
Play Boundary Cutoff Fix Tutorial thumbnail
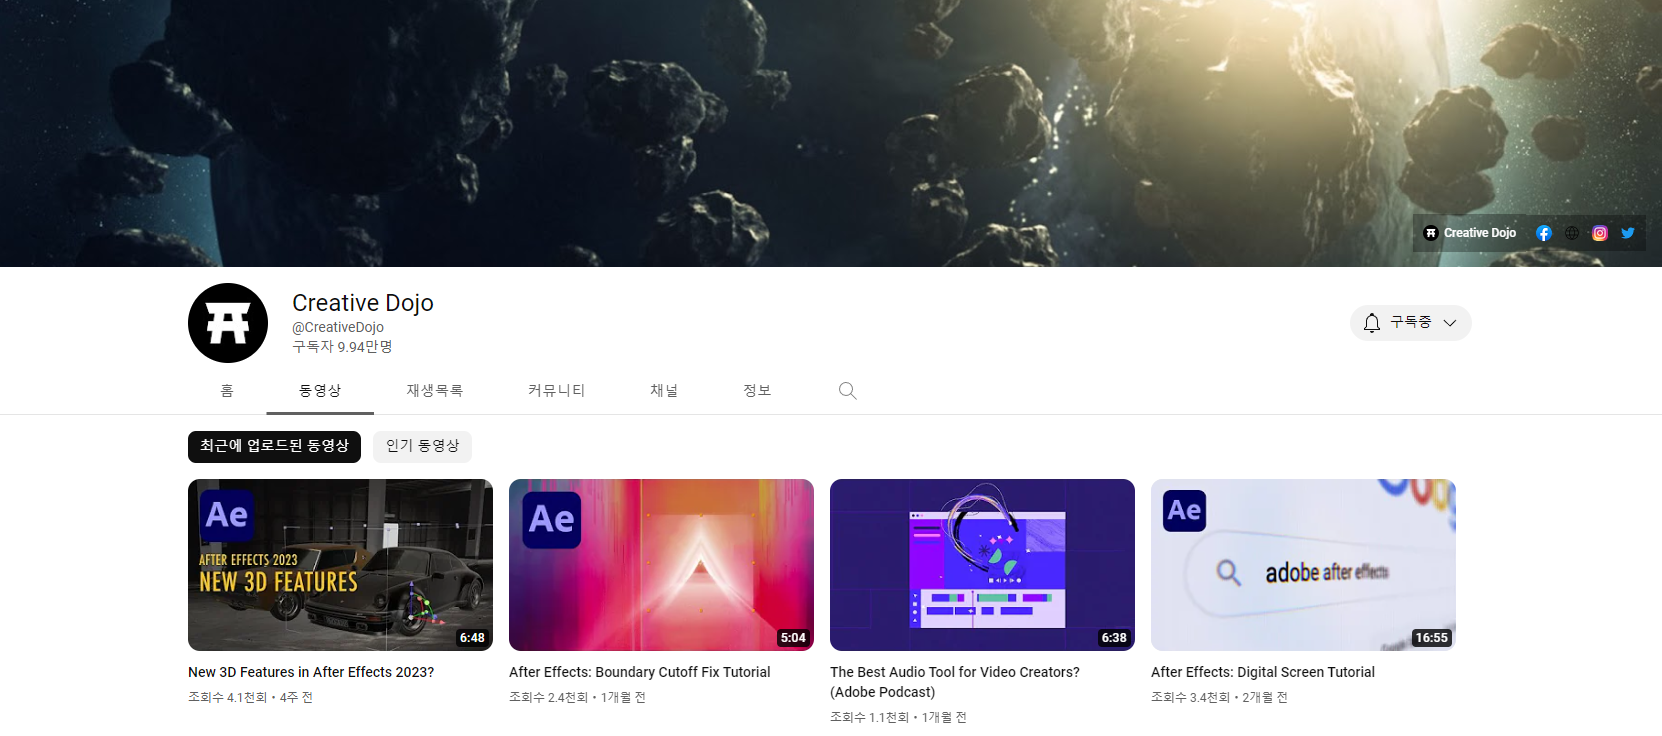(x=661, y=565)
